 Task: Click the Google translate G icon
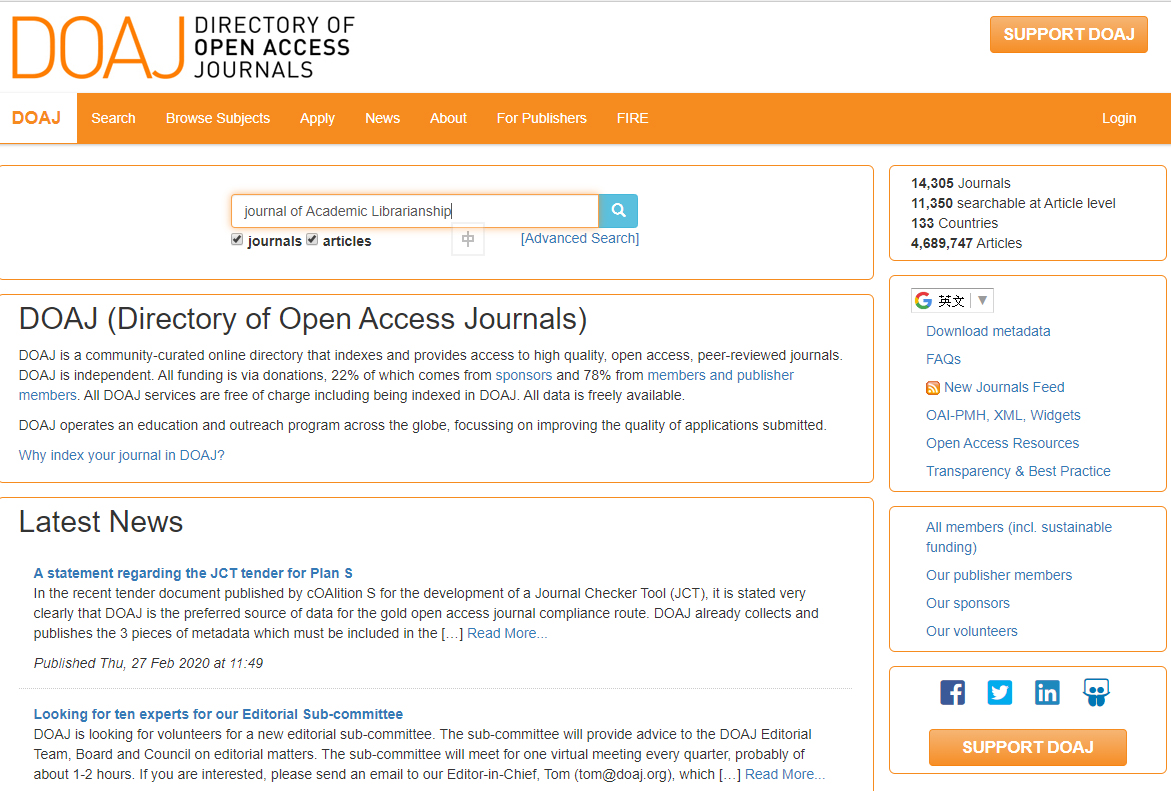[924, 300]
